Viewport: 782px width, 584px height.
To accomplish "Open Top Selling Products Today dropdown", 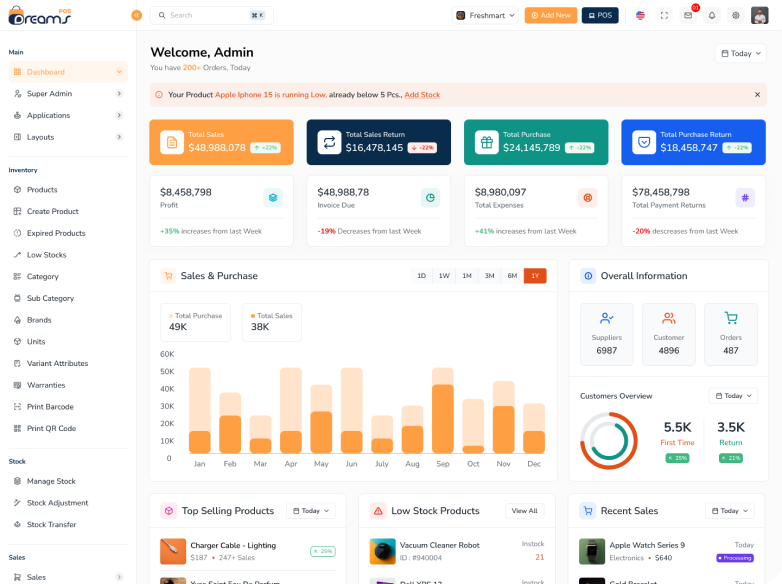I will click(311, 511).
